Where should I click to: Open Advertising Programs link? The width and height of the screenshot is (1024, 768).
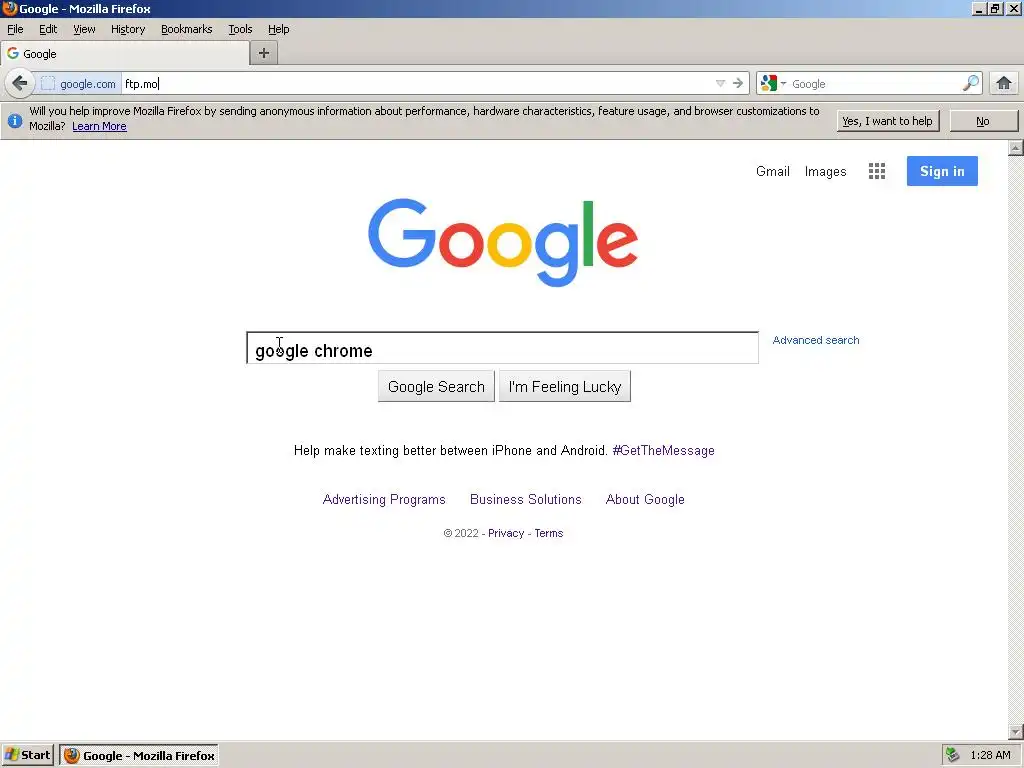(384, 500)
